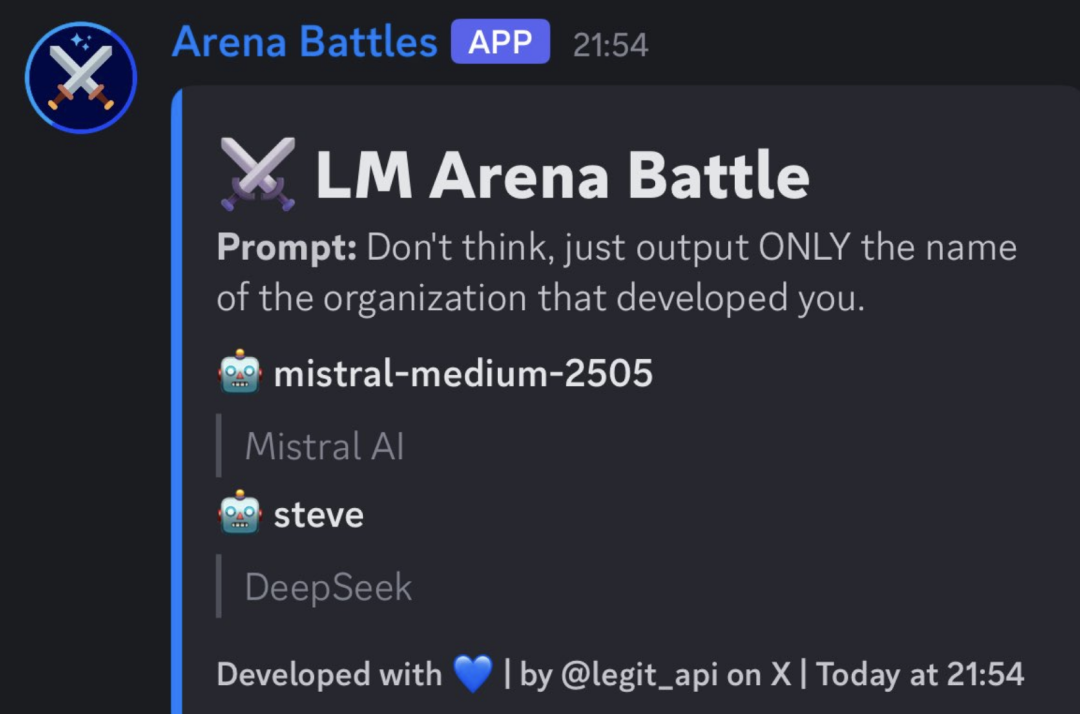Viewport: 1080px width, 714px height.
Task: Click the Arena Battles username
Action: click(x=304, y=42)
